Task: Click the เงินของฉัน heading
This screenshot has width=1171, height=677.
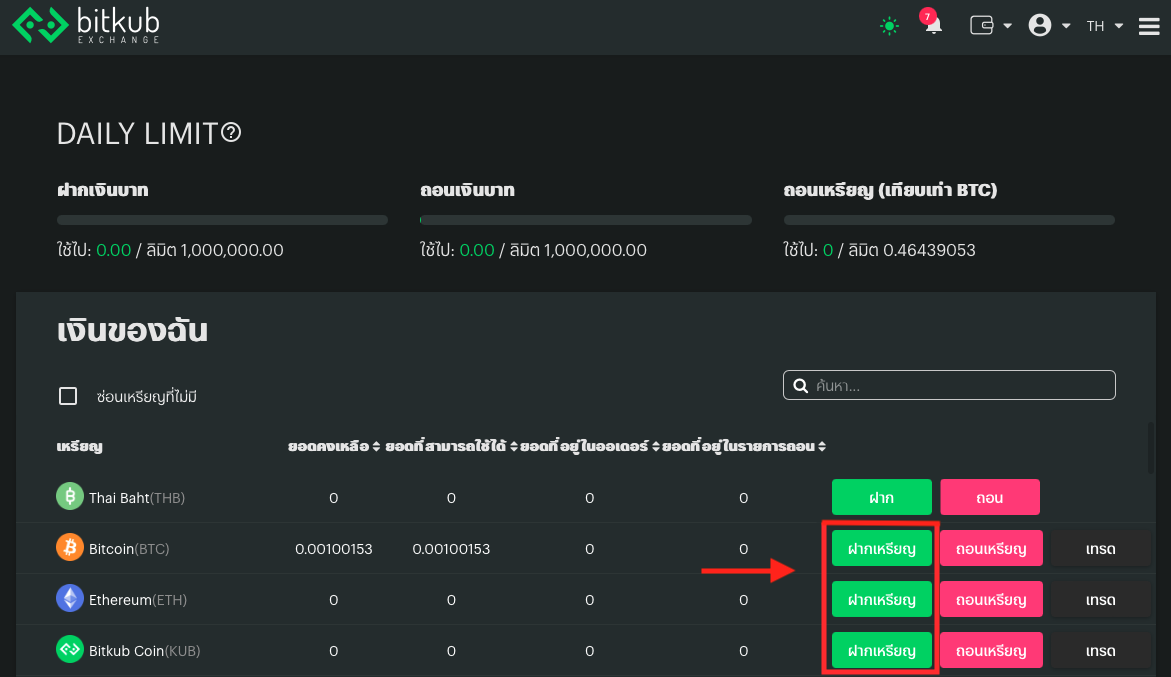Action: [x=132, y=330]
